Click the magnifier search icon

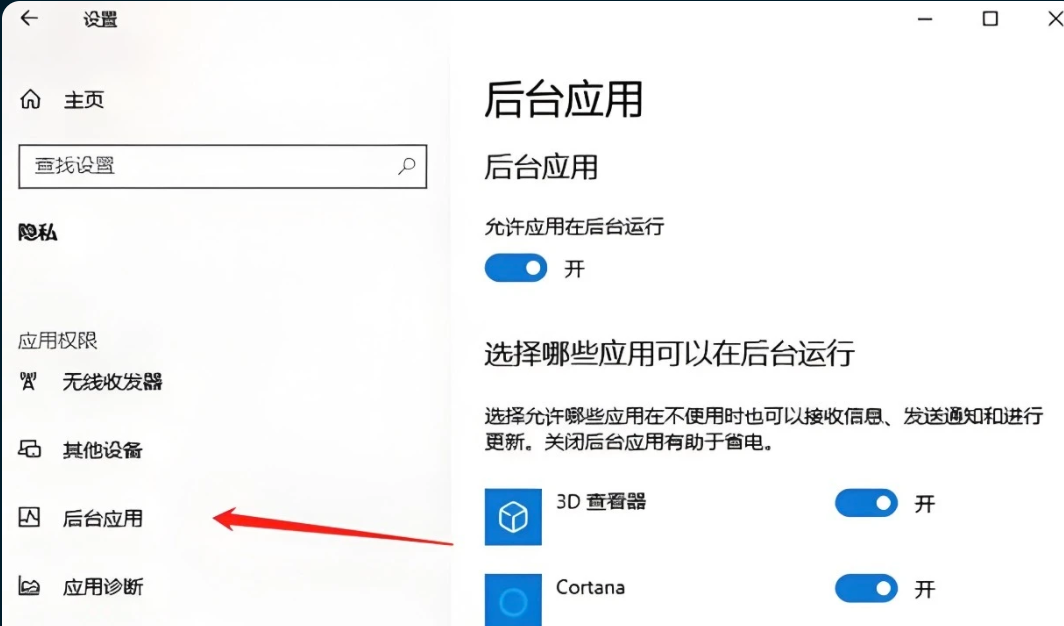click(x=406, y=165)
